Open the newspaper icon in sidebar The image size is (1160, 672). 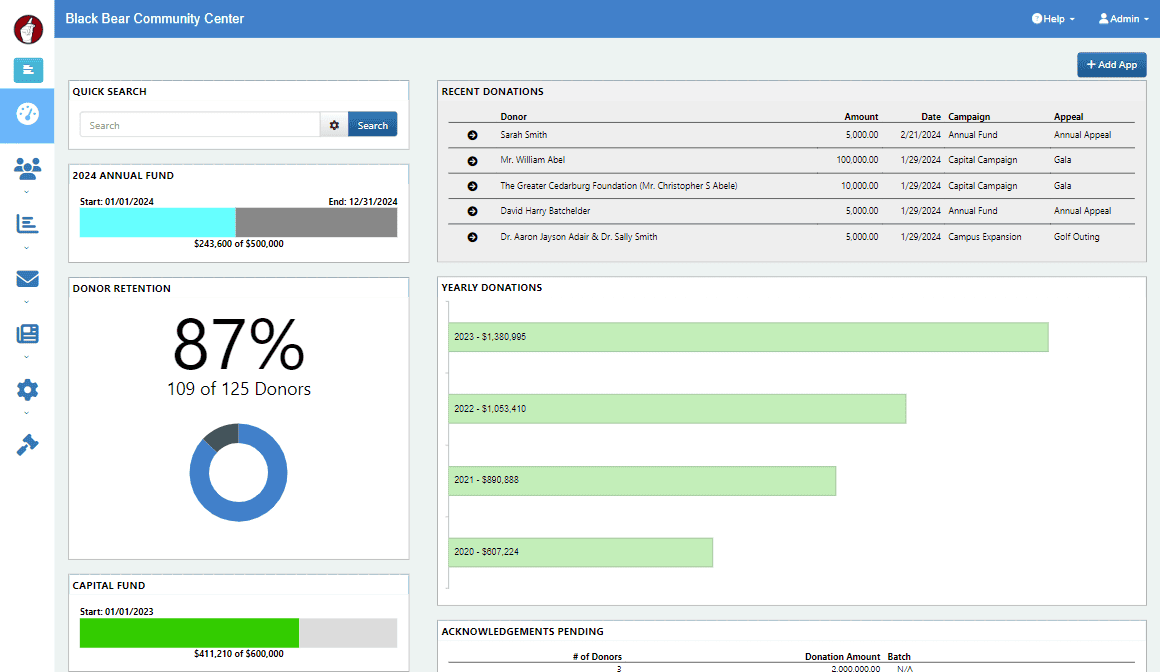click(x=27, y=334)
